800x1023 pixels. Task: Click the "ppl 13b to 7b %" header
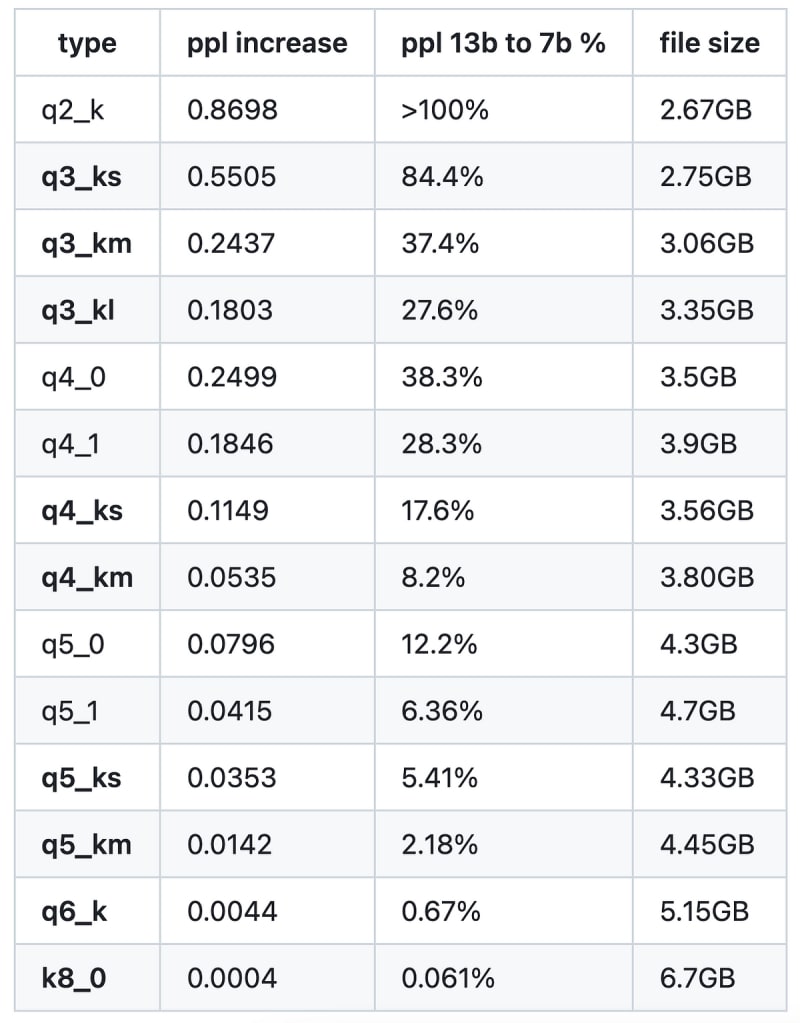coord(503,43)
